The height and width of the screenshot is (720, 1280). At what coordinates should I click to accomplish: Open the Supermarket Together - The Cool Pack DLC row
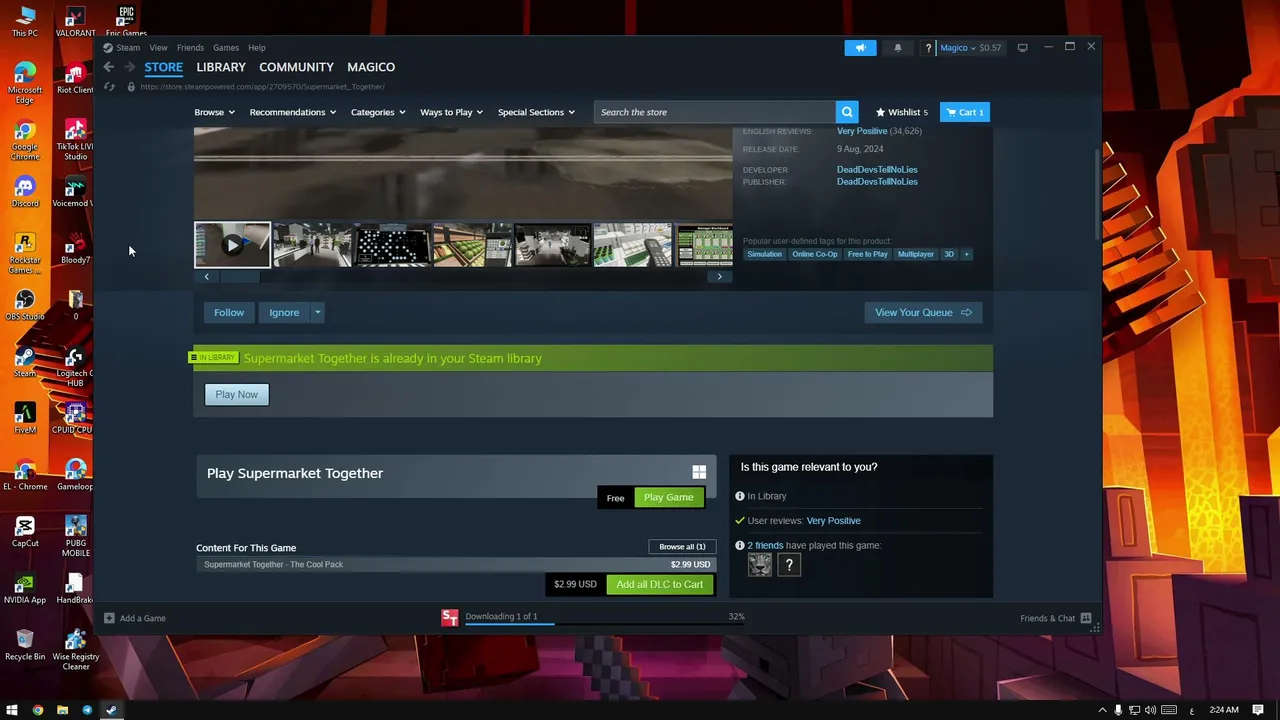[x=456, y=564]
